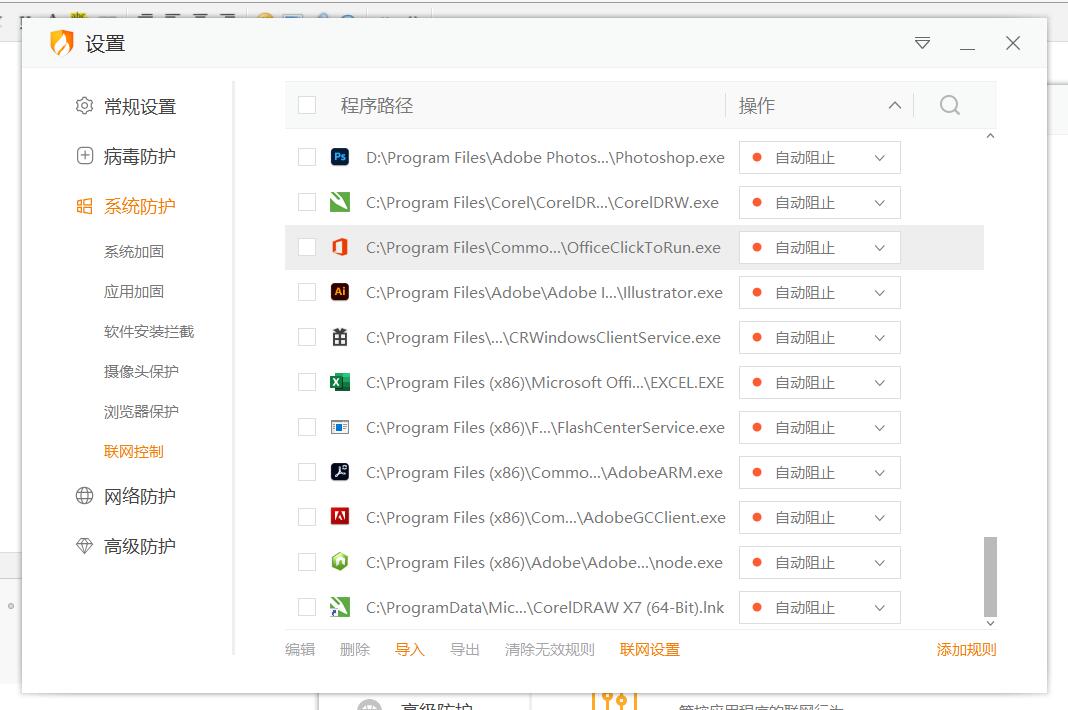Click the AdobeGCClient.exe red icon
Viewport: 1068px width, 710px height.
[x=340, y=517]
